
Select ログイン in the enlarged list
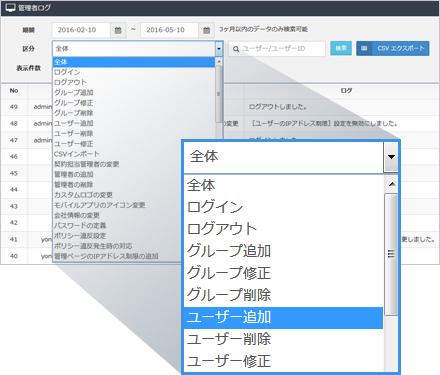point(283,207)
